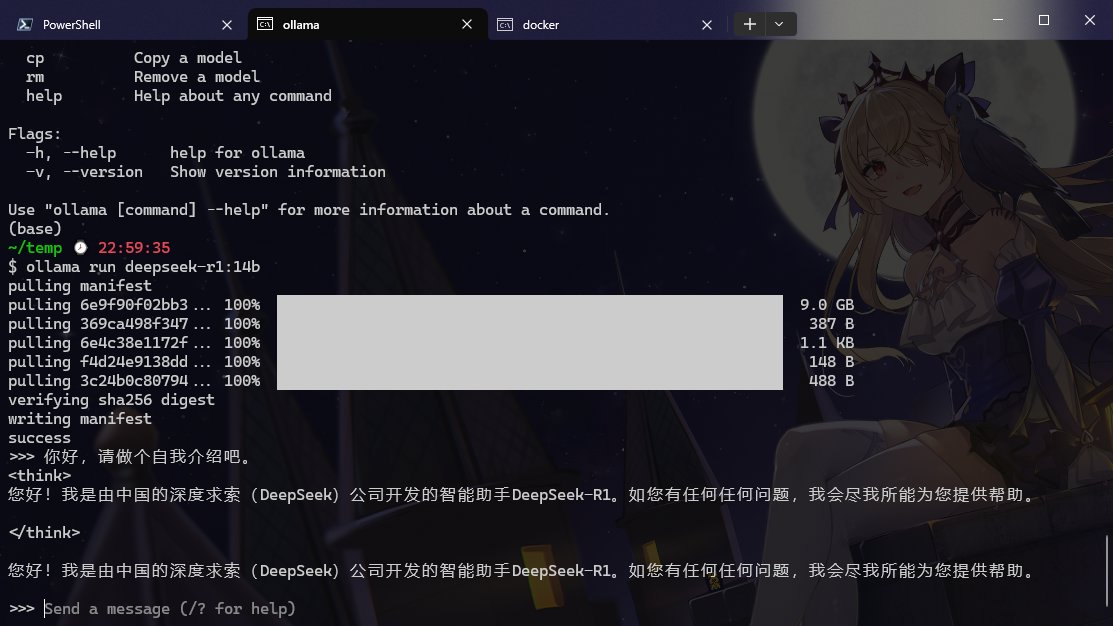This screenshot has height=626, width=1113.
Task: Click the '-v, --version' flag text
Action: pos(84,172)
